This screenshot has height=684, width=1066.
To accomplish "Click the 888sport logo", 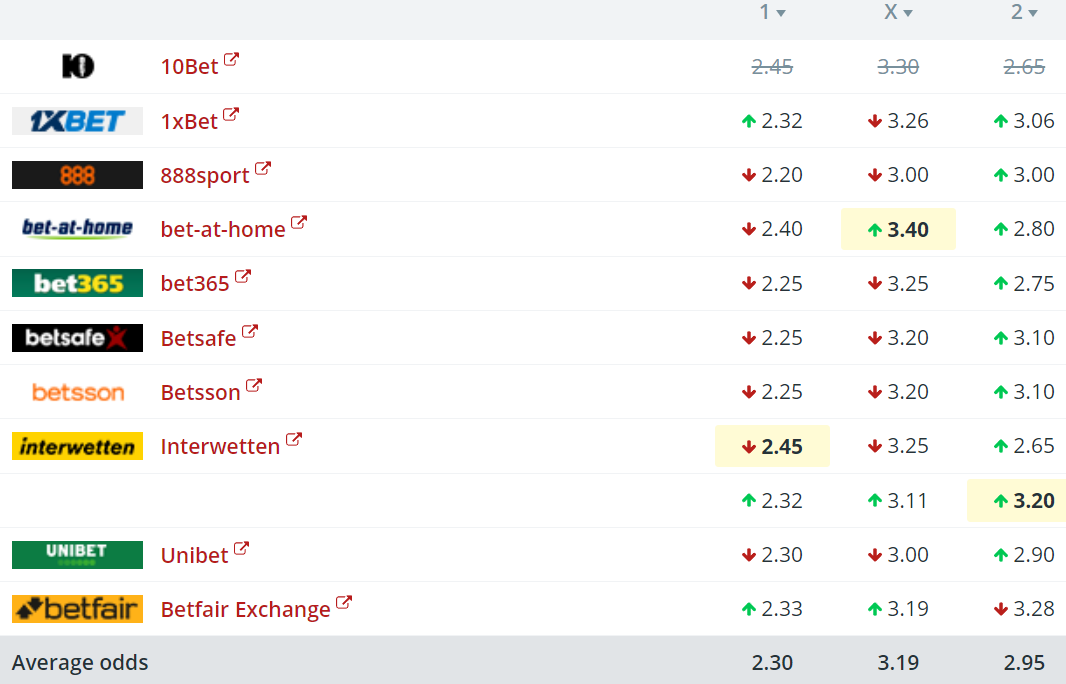I will pos(77,175).
